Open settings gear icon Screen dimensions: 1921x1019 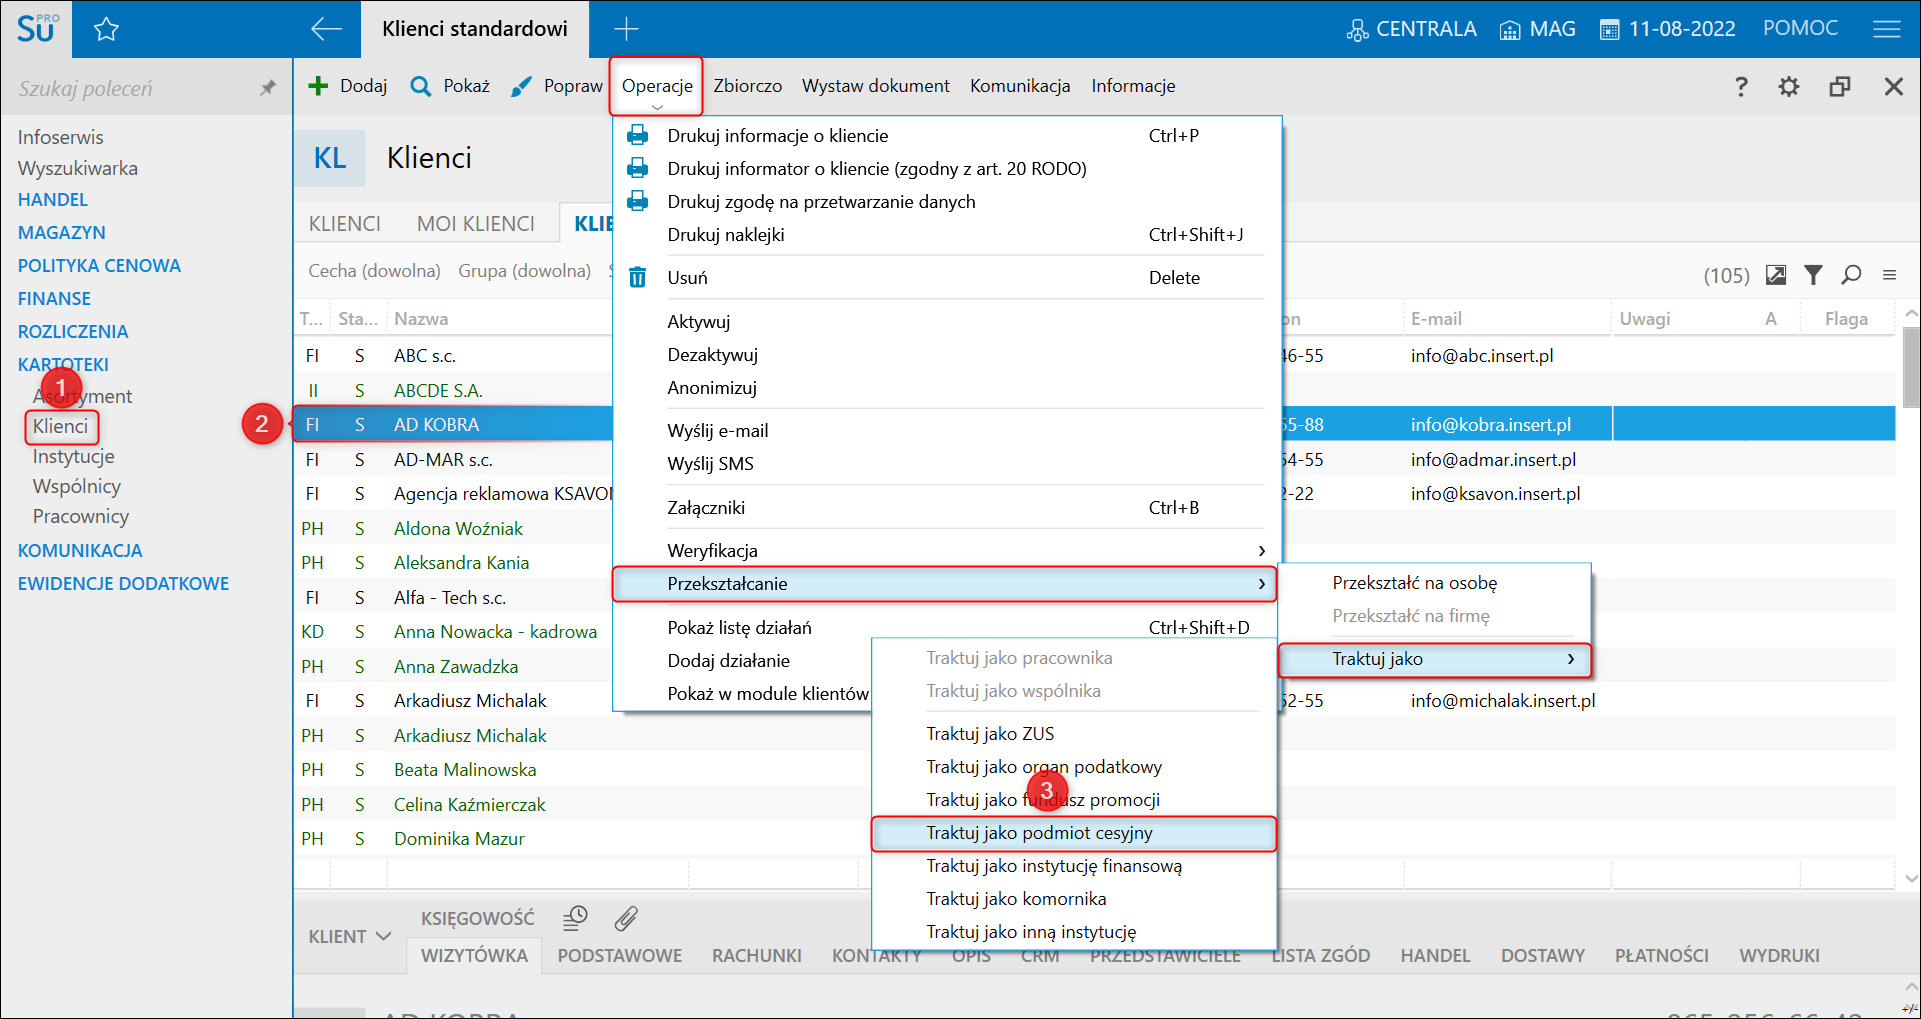point(1789,87)
